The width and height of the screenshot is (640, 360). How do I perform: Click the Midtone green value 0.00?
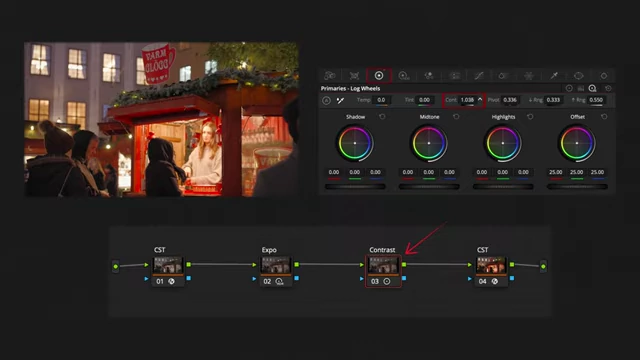[x=429, y=172]
